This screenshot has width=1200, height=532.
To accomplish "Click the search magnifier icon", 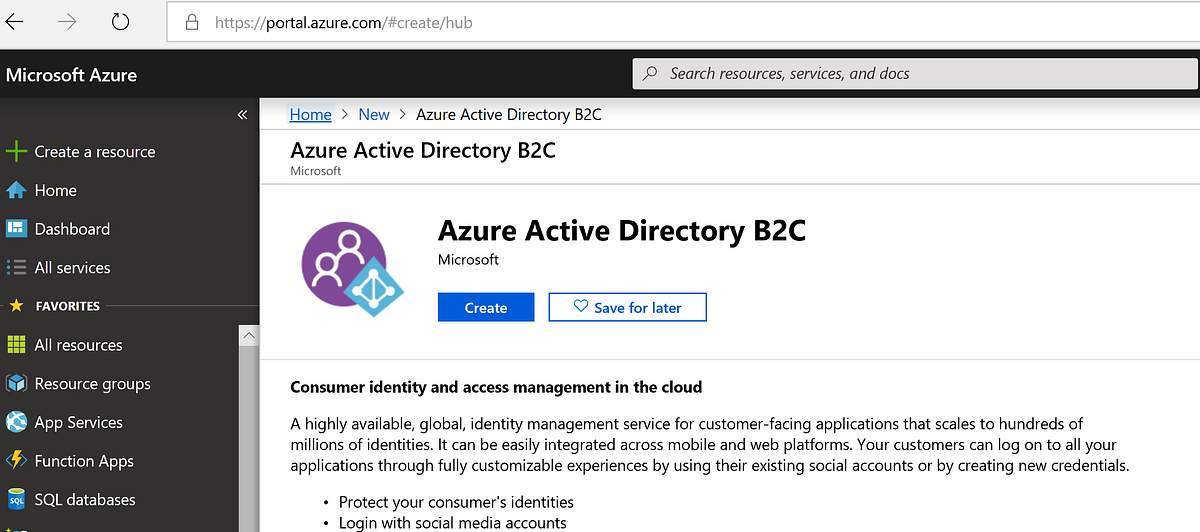I will click(x=651, y=73).
